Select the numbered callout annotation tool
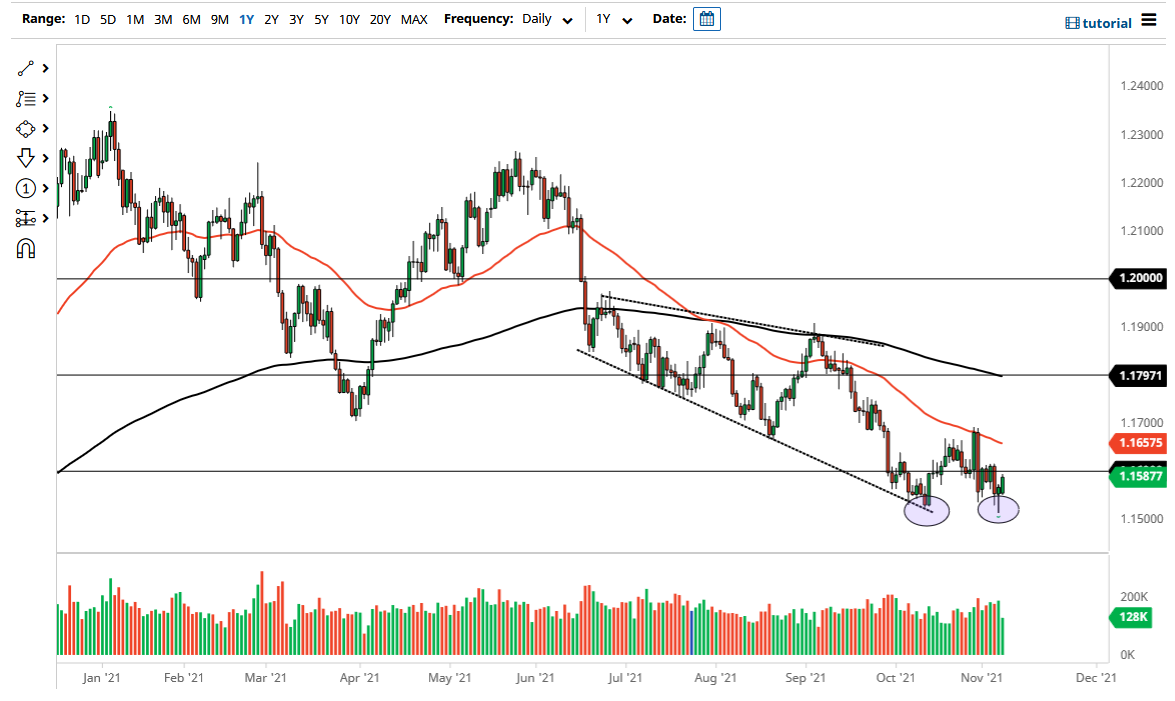 (x=24, y=187)
